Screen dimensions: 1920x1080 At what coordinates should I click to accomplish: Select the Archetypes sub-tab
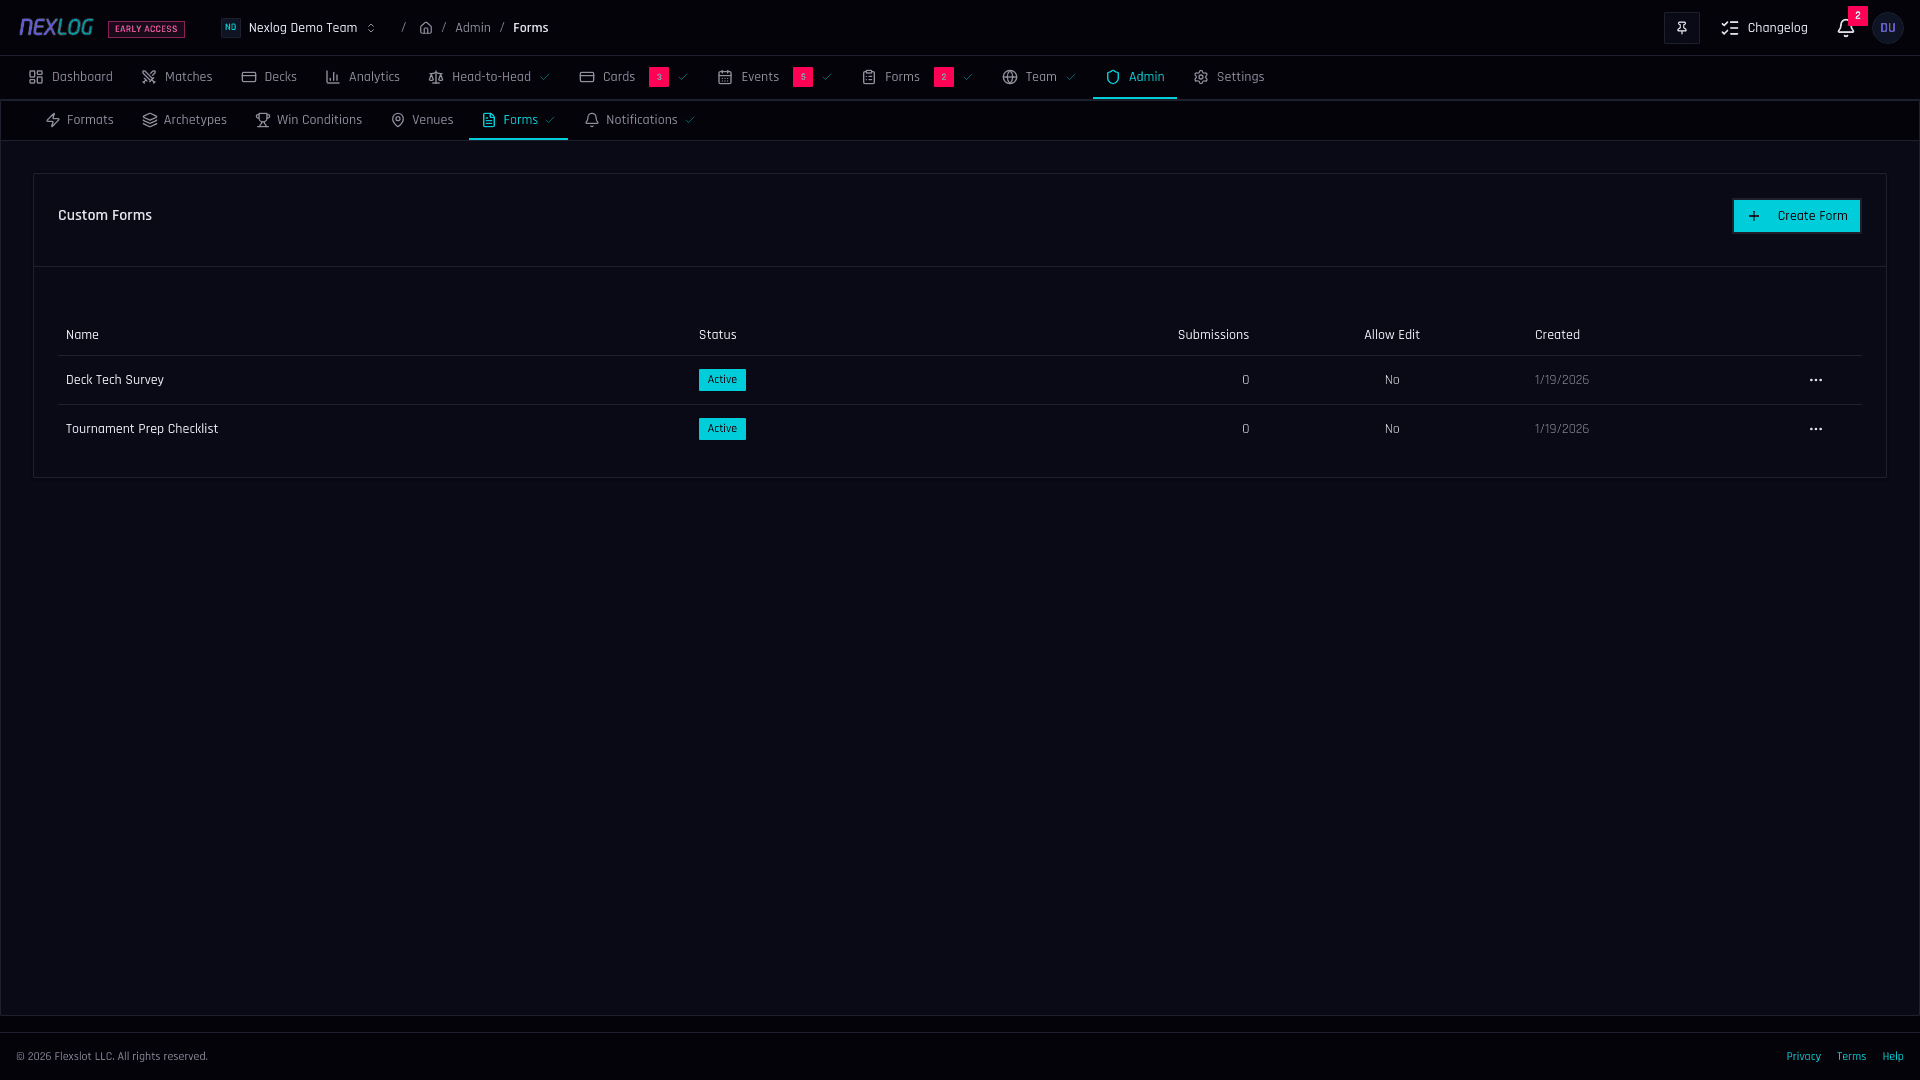[185, 120]
